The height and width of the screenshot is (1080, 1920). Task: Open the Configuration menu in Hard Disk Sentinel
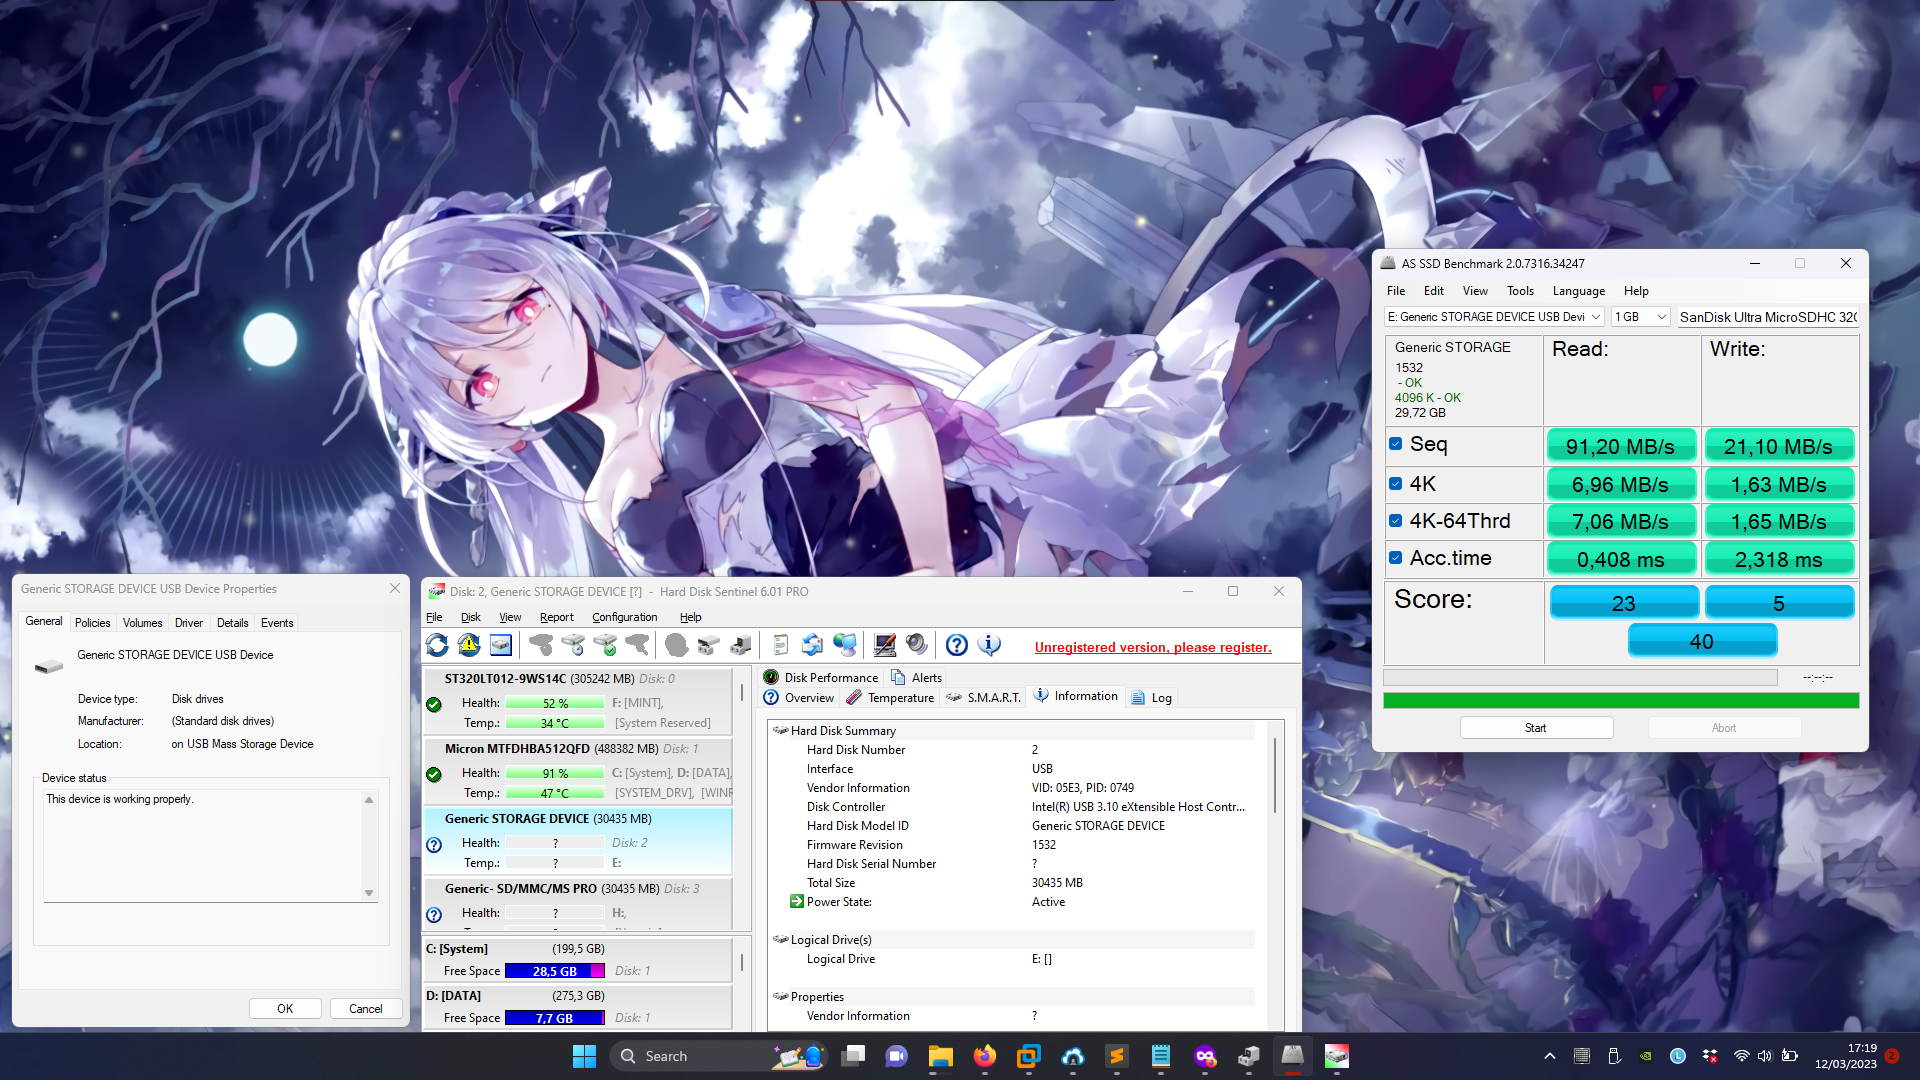point(624,617)
